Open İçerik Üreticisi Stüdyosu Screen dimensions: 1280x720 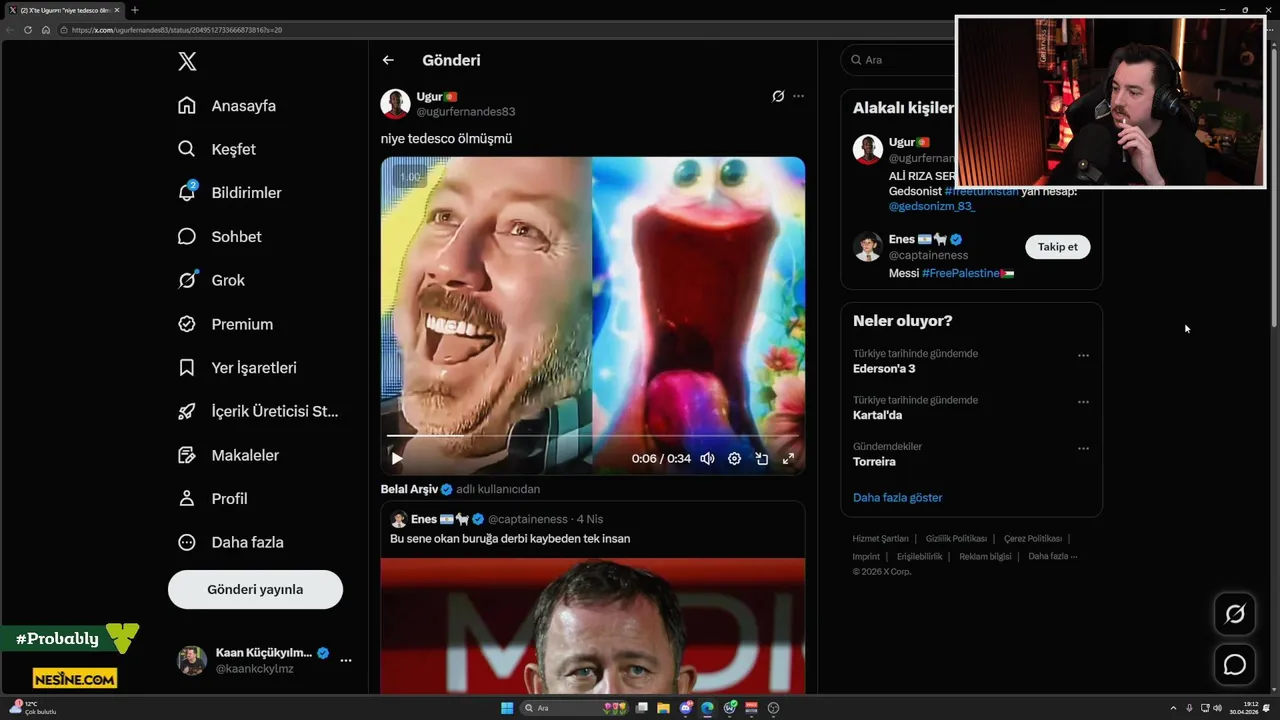(258, 411)
